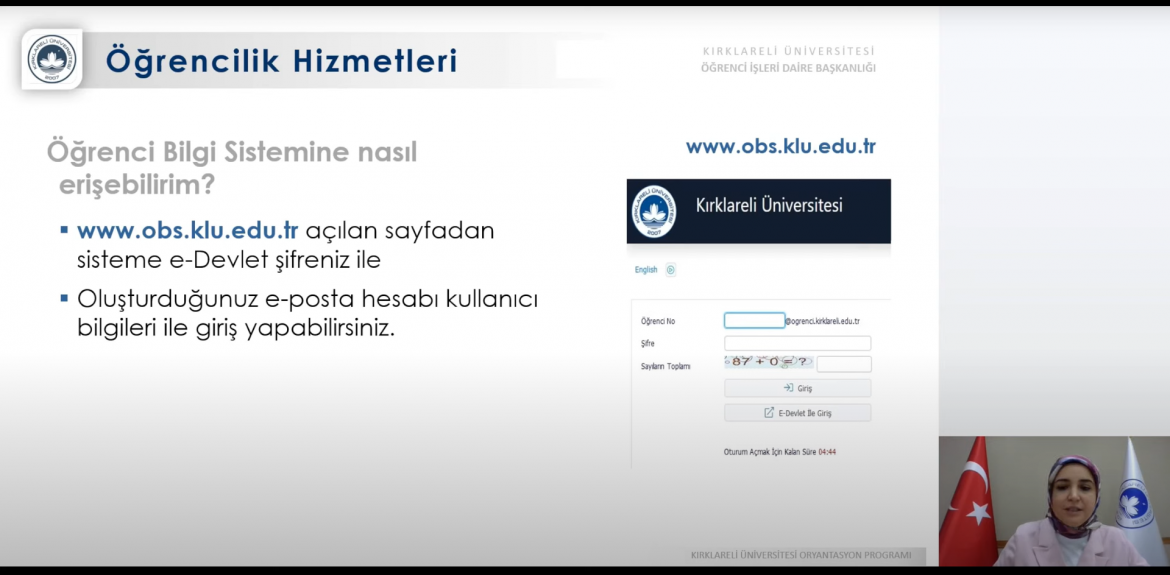Image resolution: width=1170 pixels, height=575 pixels.
Task: Click the www.obs.klu.edu.tr heading above login form
Action: pos(780,146)
